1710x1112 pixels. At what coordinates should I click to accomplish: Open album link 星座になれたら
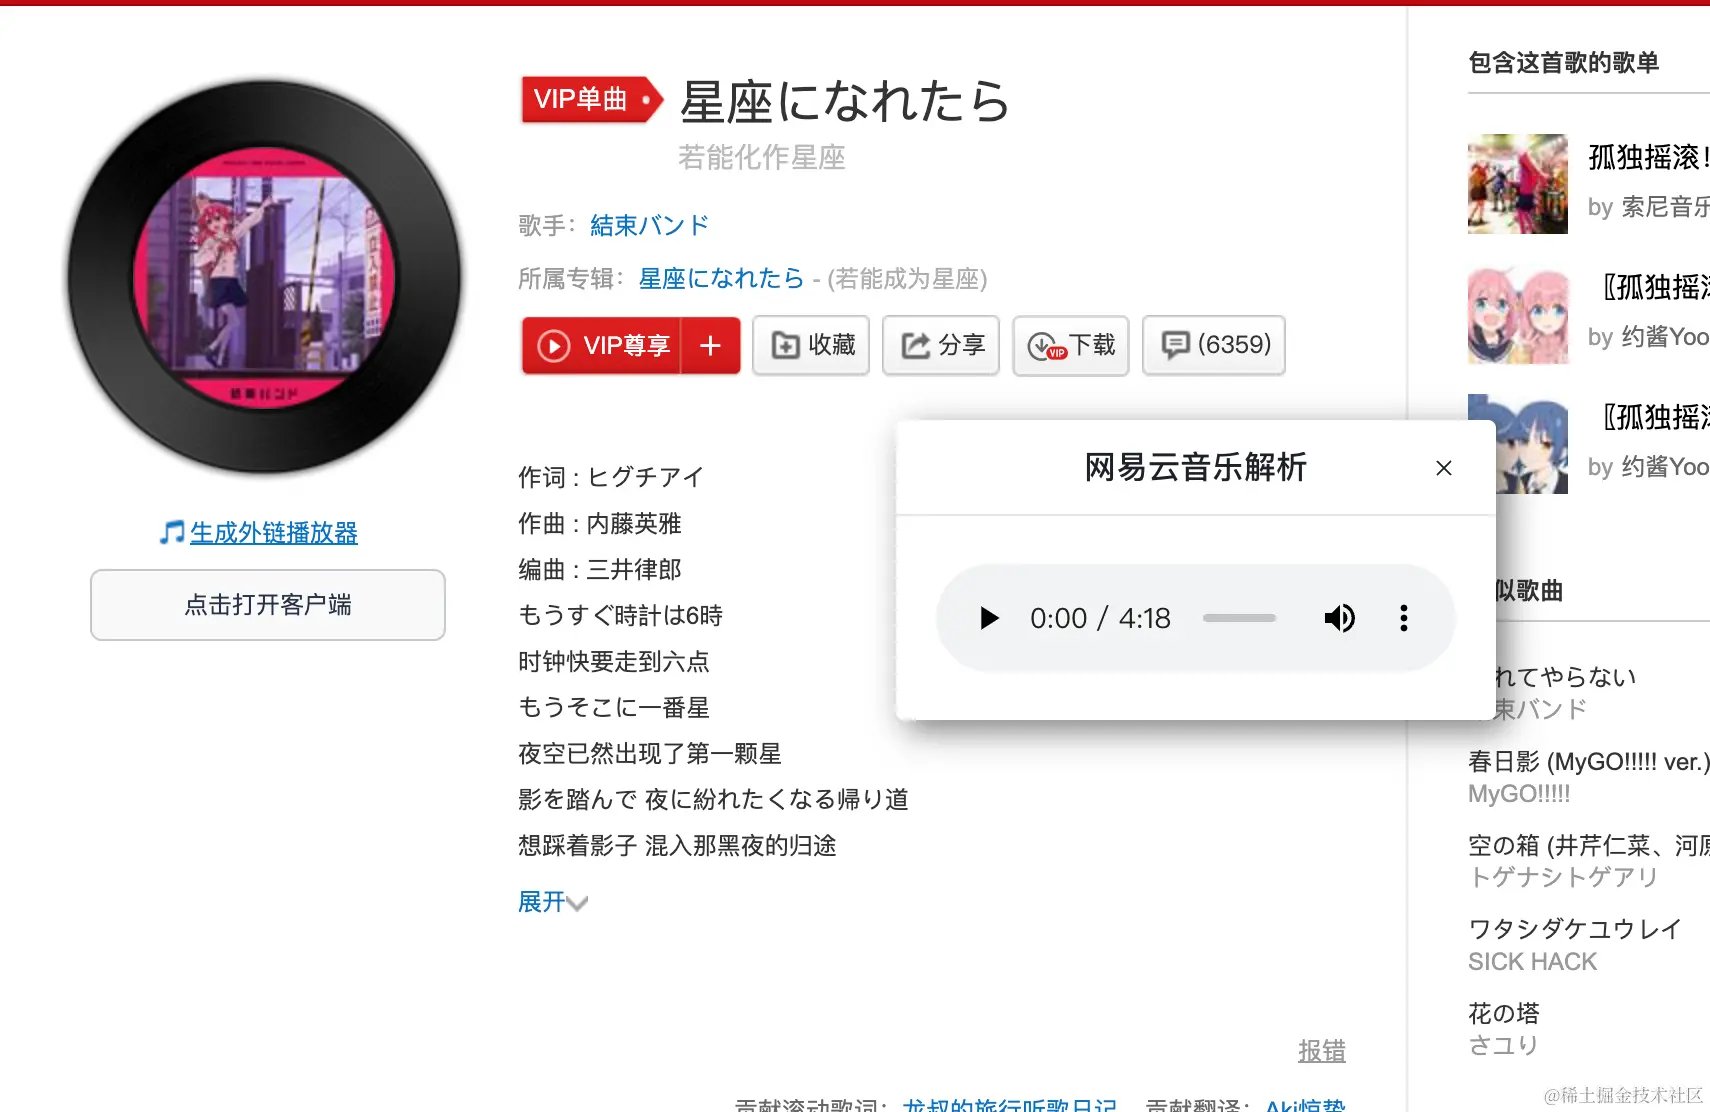(721, 278)
